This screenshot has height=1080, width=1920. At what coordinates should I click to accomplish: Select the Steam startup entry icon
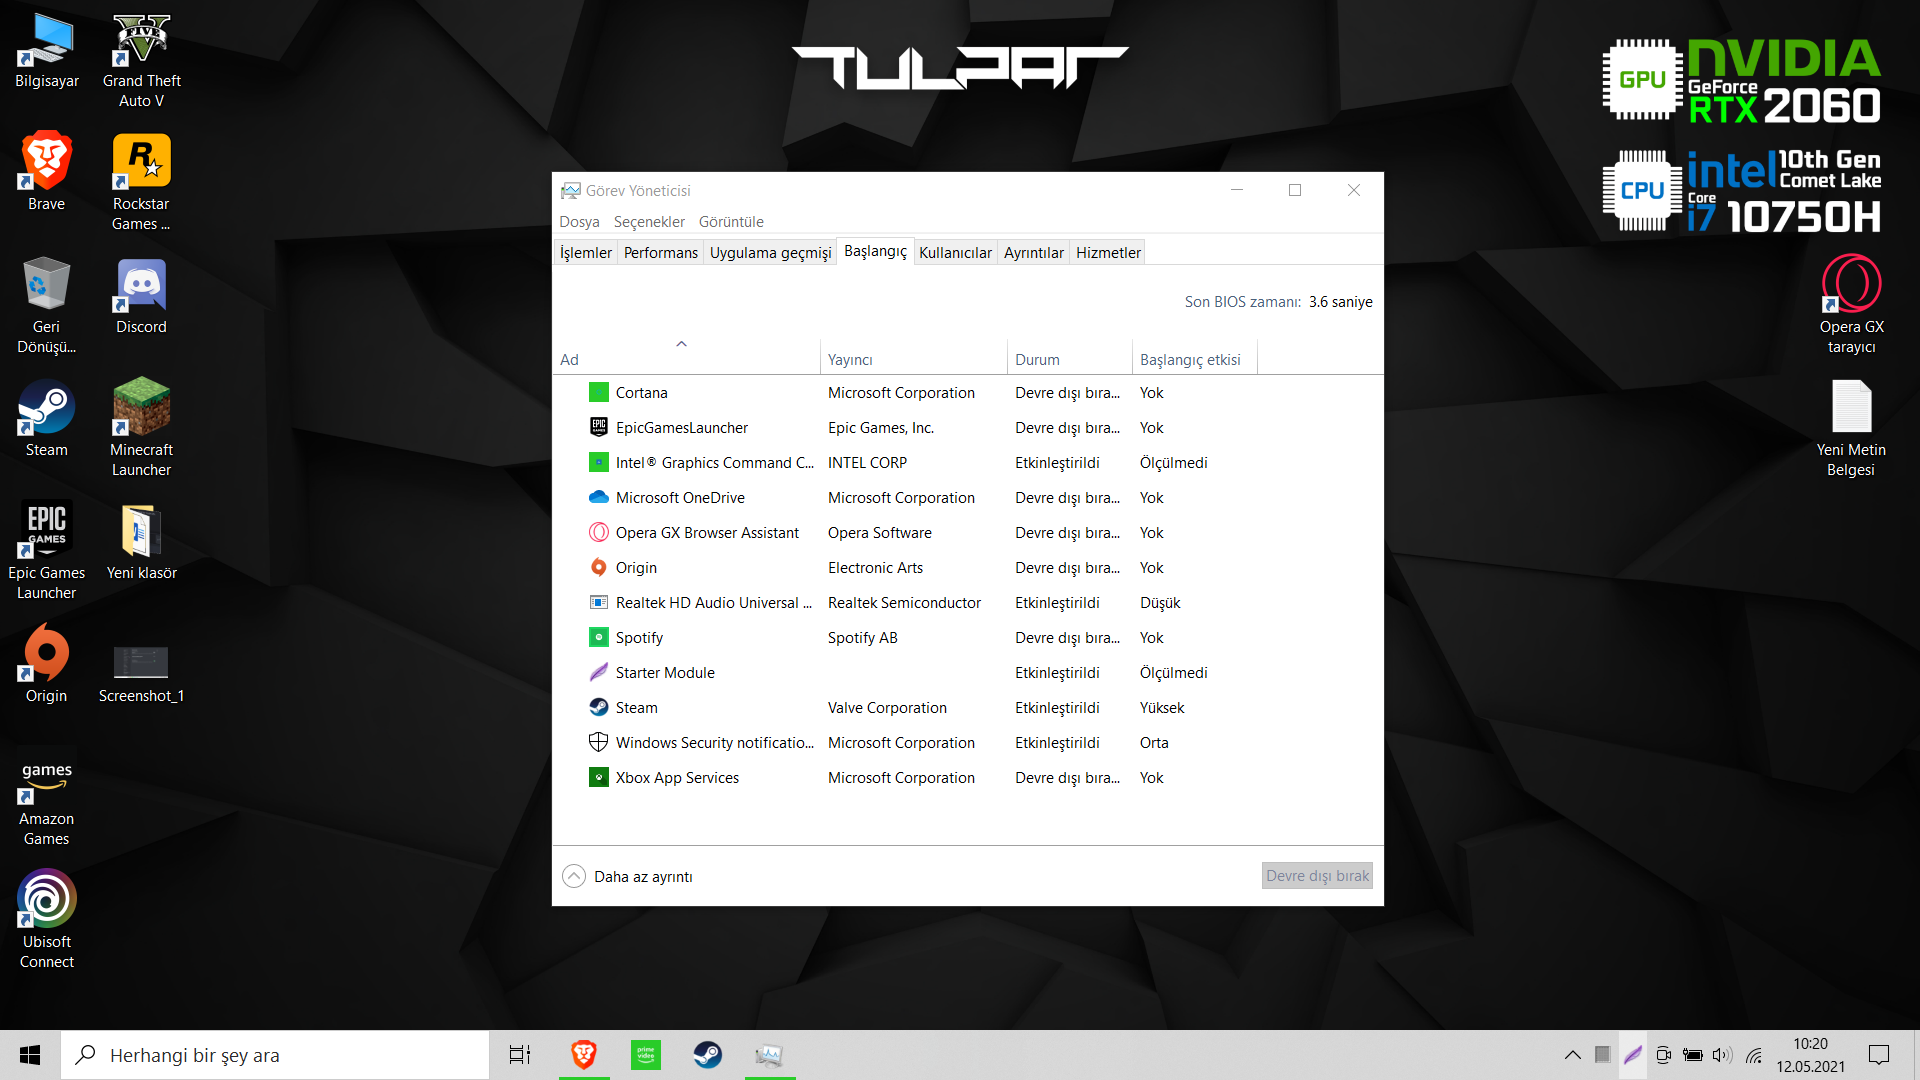[x=598, y=707]
